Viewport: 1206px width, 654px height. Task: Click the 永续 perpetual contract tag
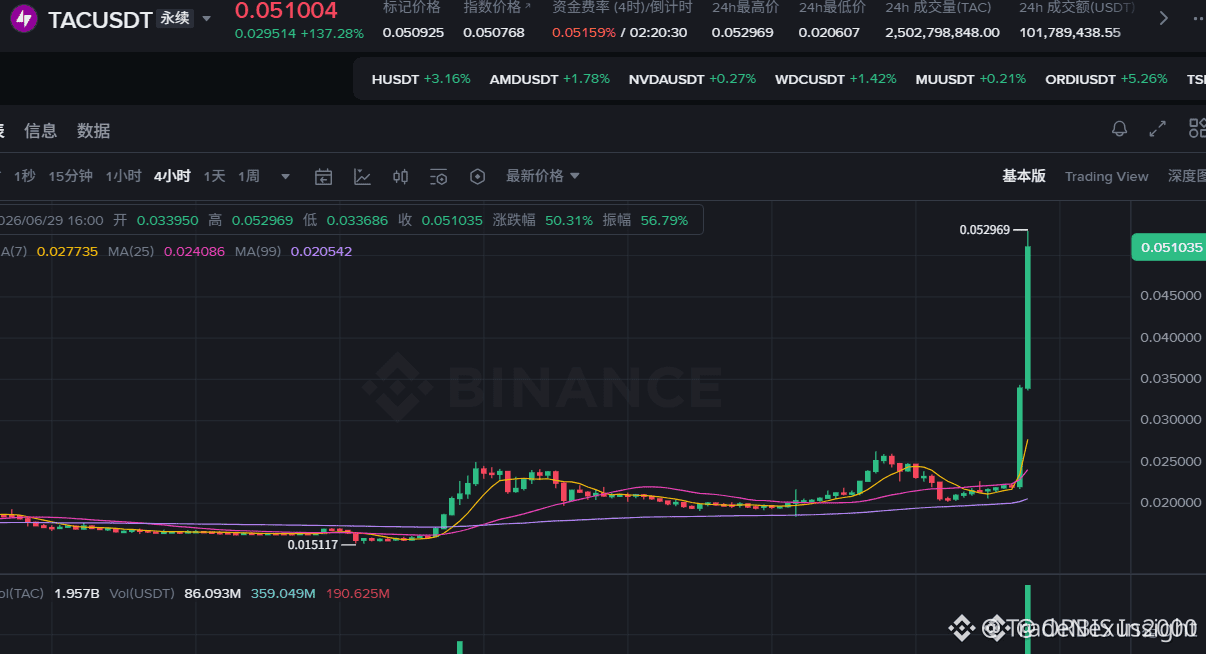(x=175, y=18)
